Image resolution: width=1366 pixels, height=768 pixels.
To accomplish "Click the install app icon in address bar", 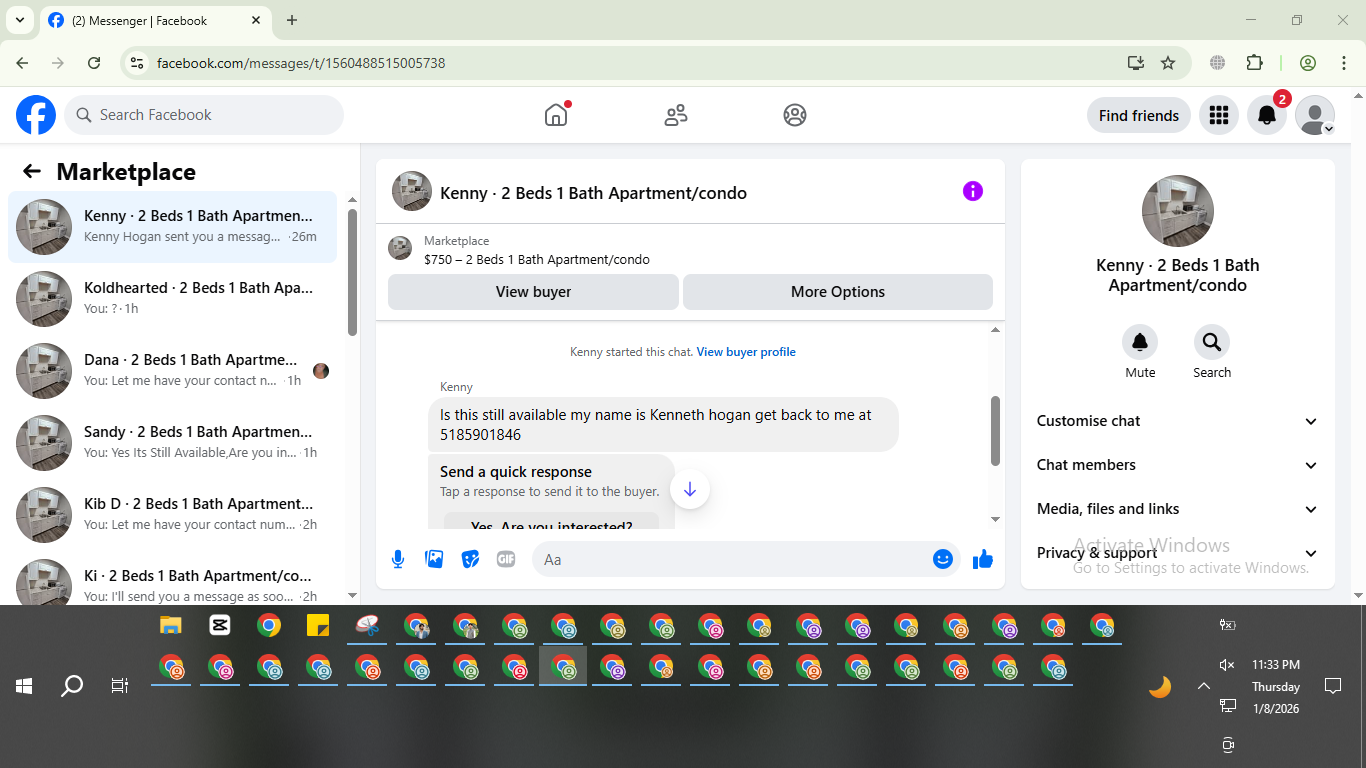I will coord(1136,63).
